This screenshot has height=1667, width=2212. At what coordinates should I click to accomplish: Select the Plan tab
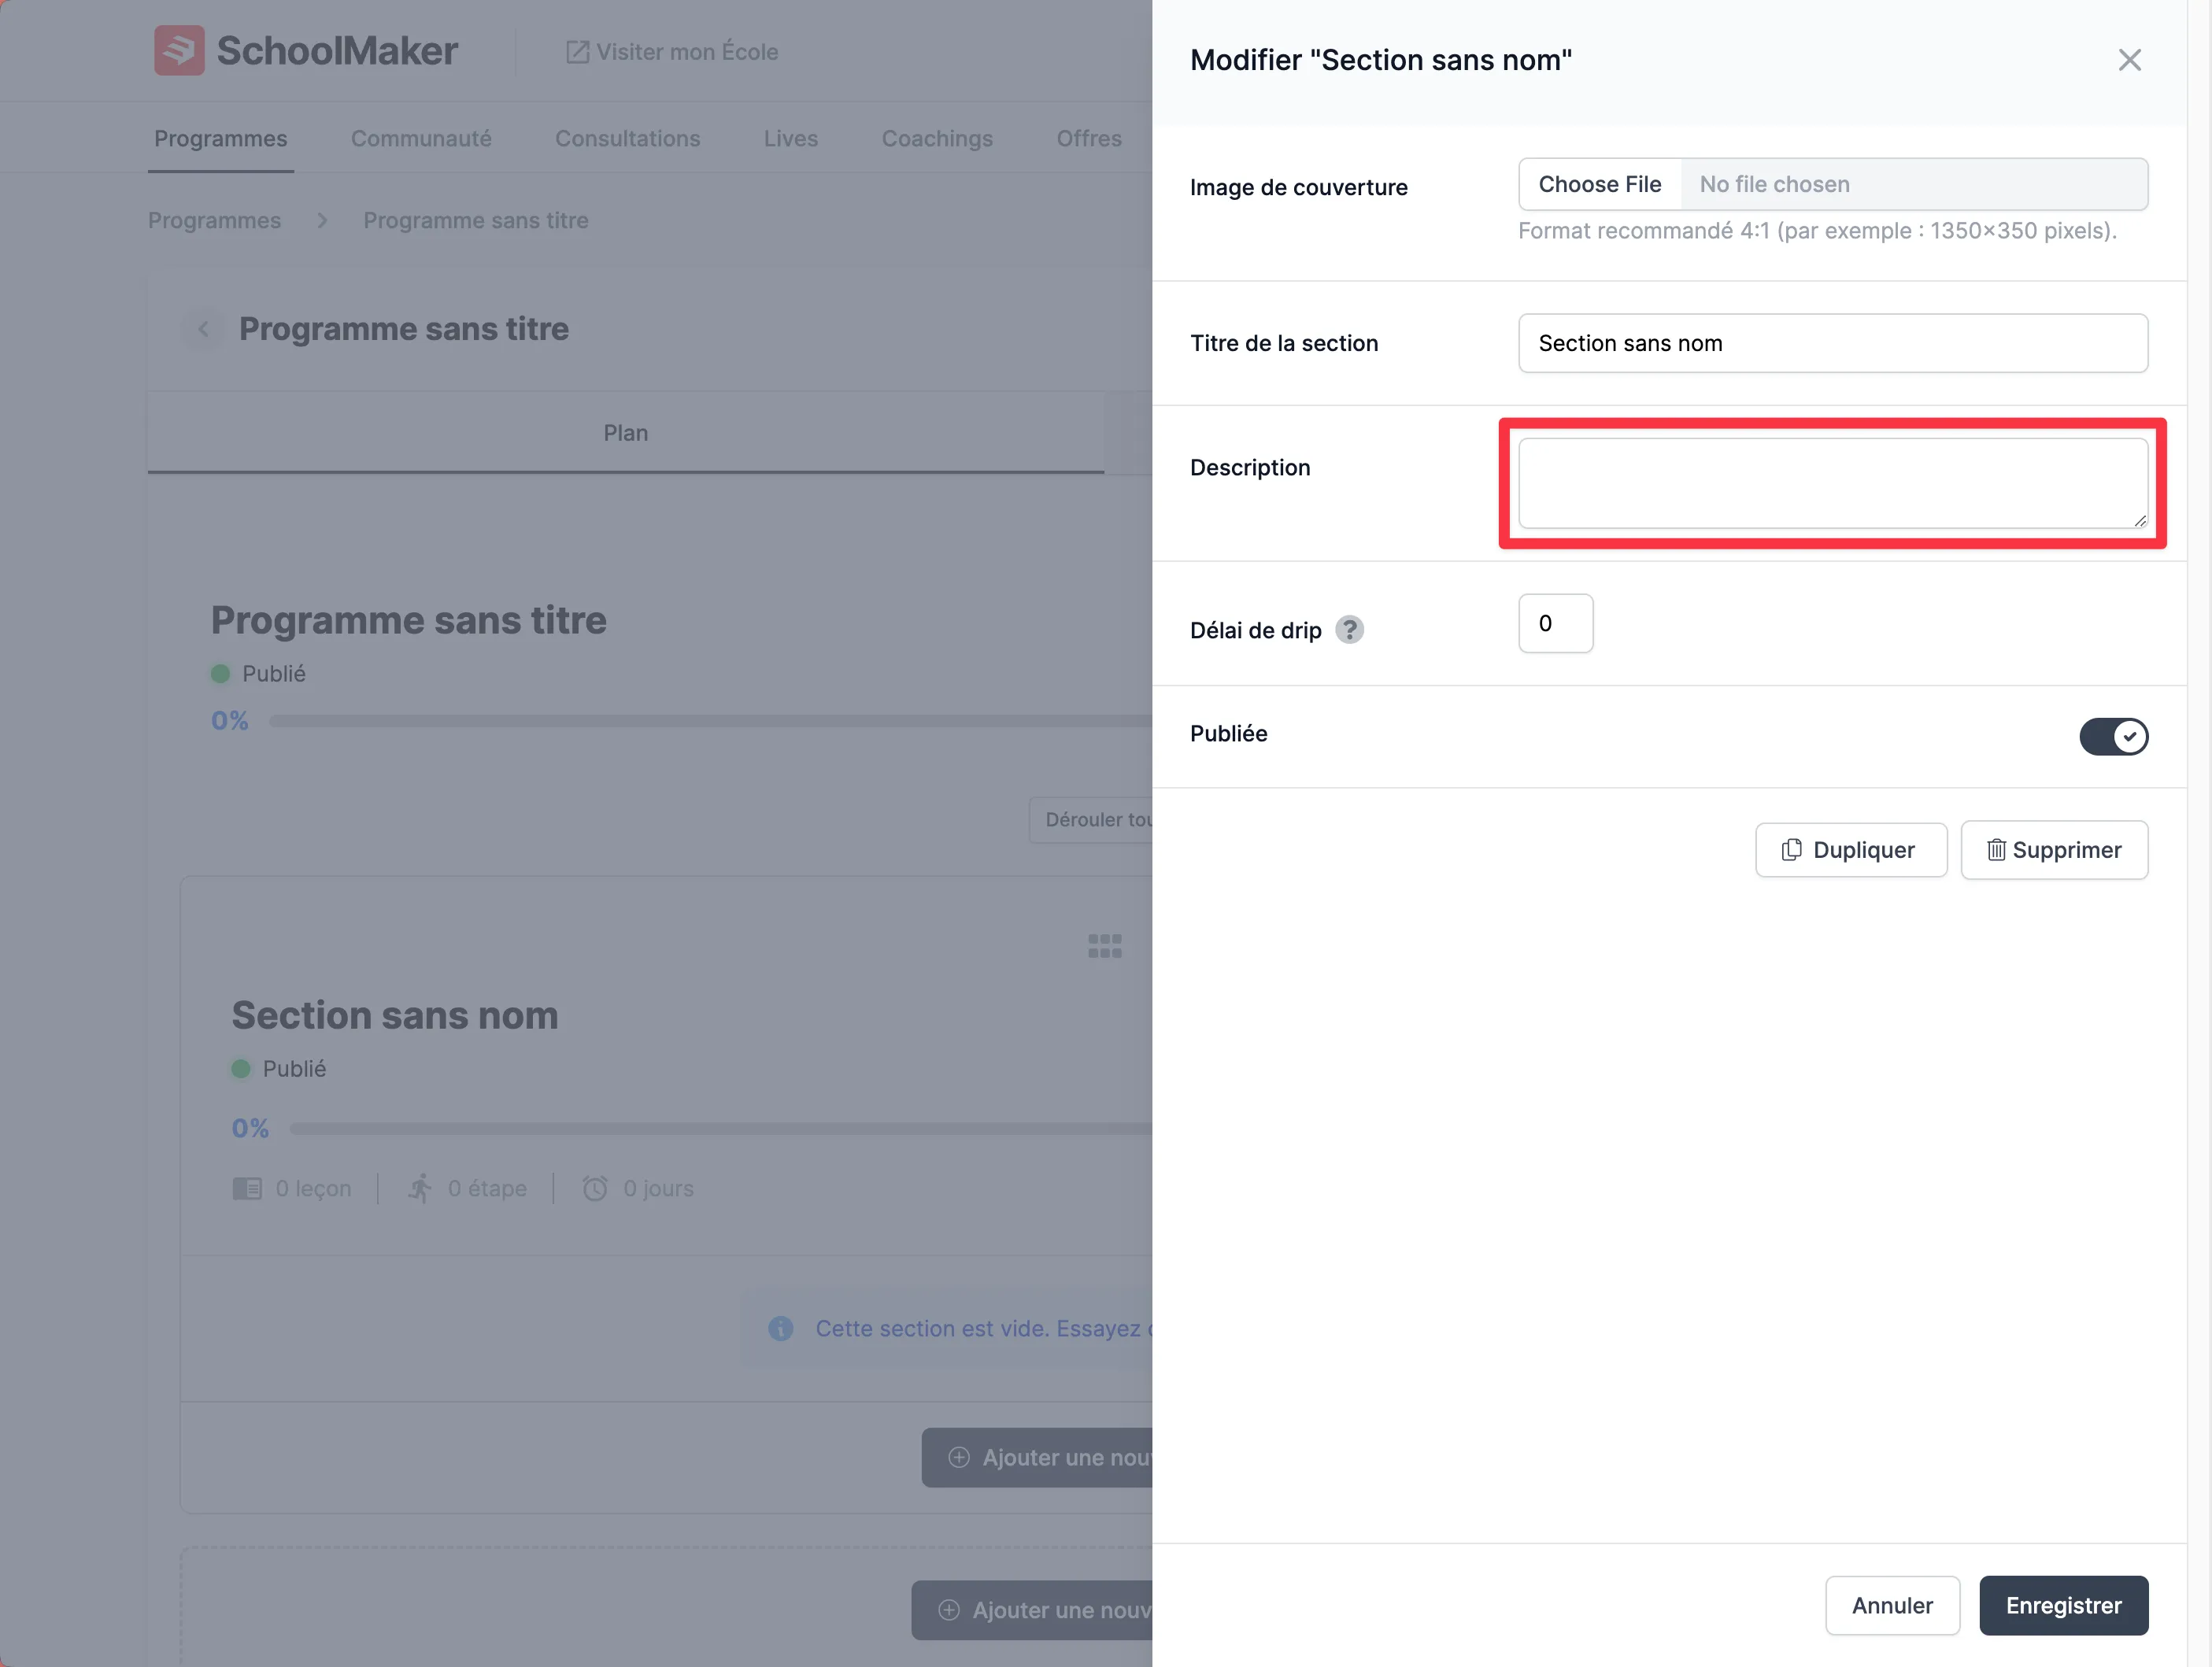[x=626, y=433]
